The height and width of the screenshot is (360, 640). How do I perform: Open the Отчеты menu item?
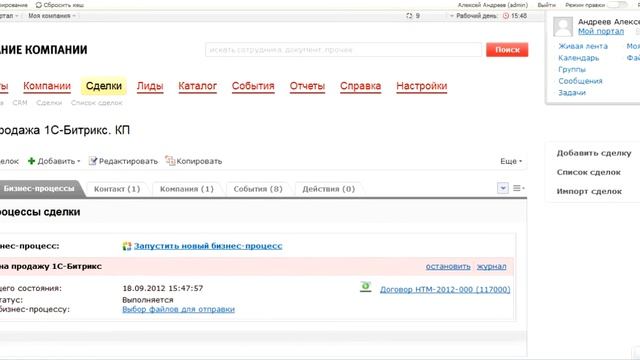click(x=307, y=86)
